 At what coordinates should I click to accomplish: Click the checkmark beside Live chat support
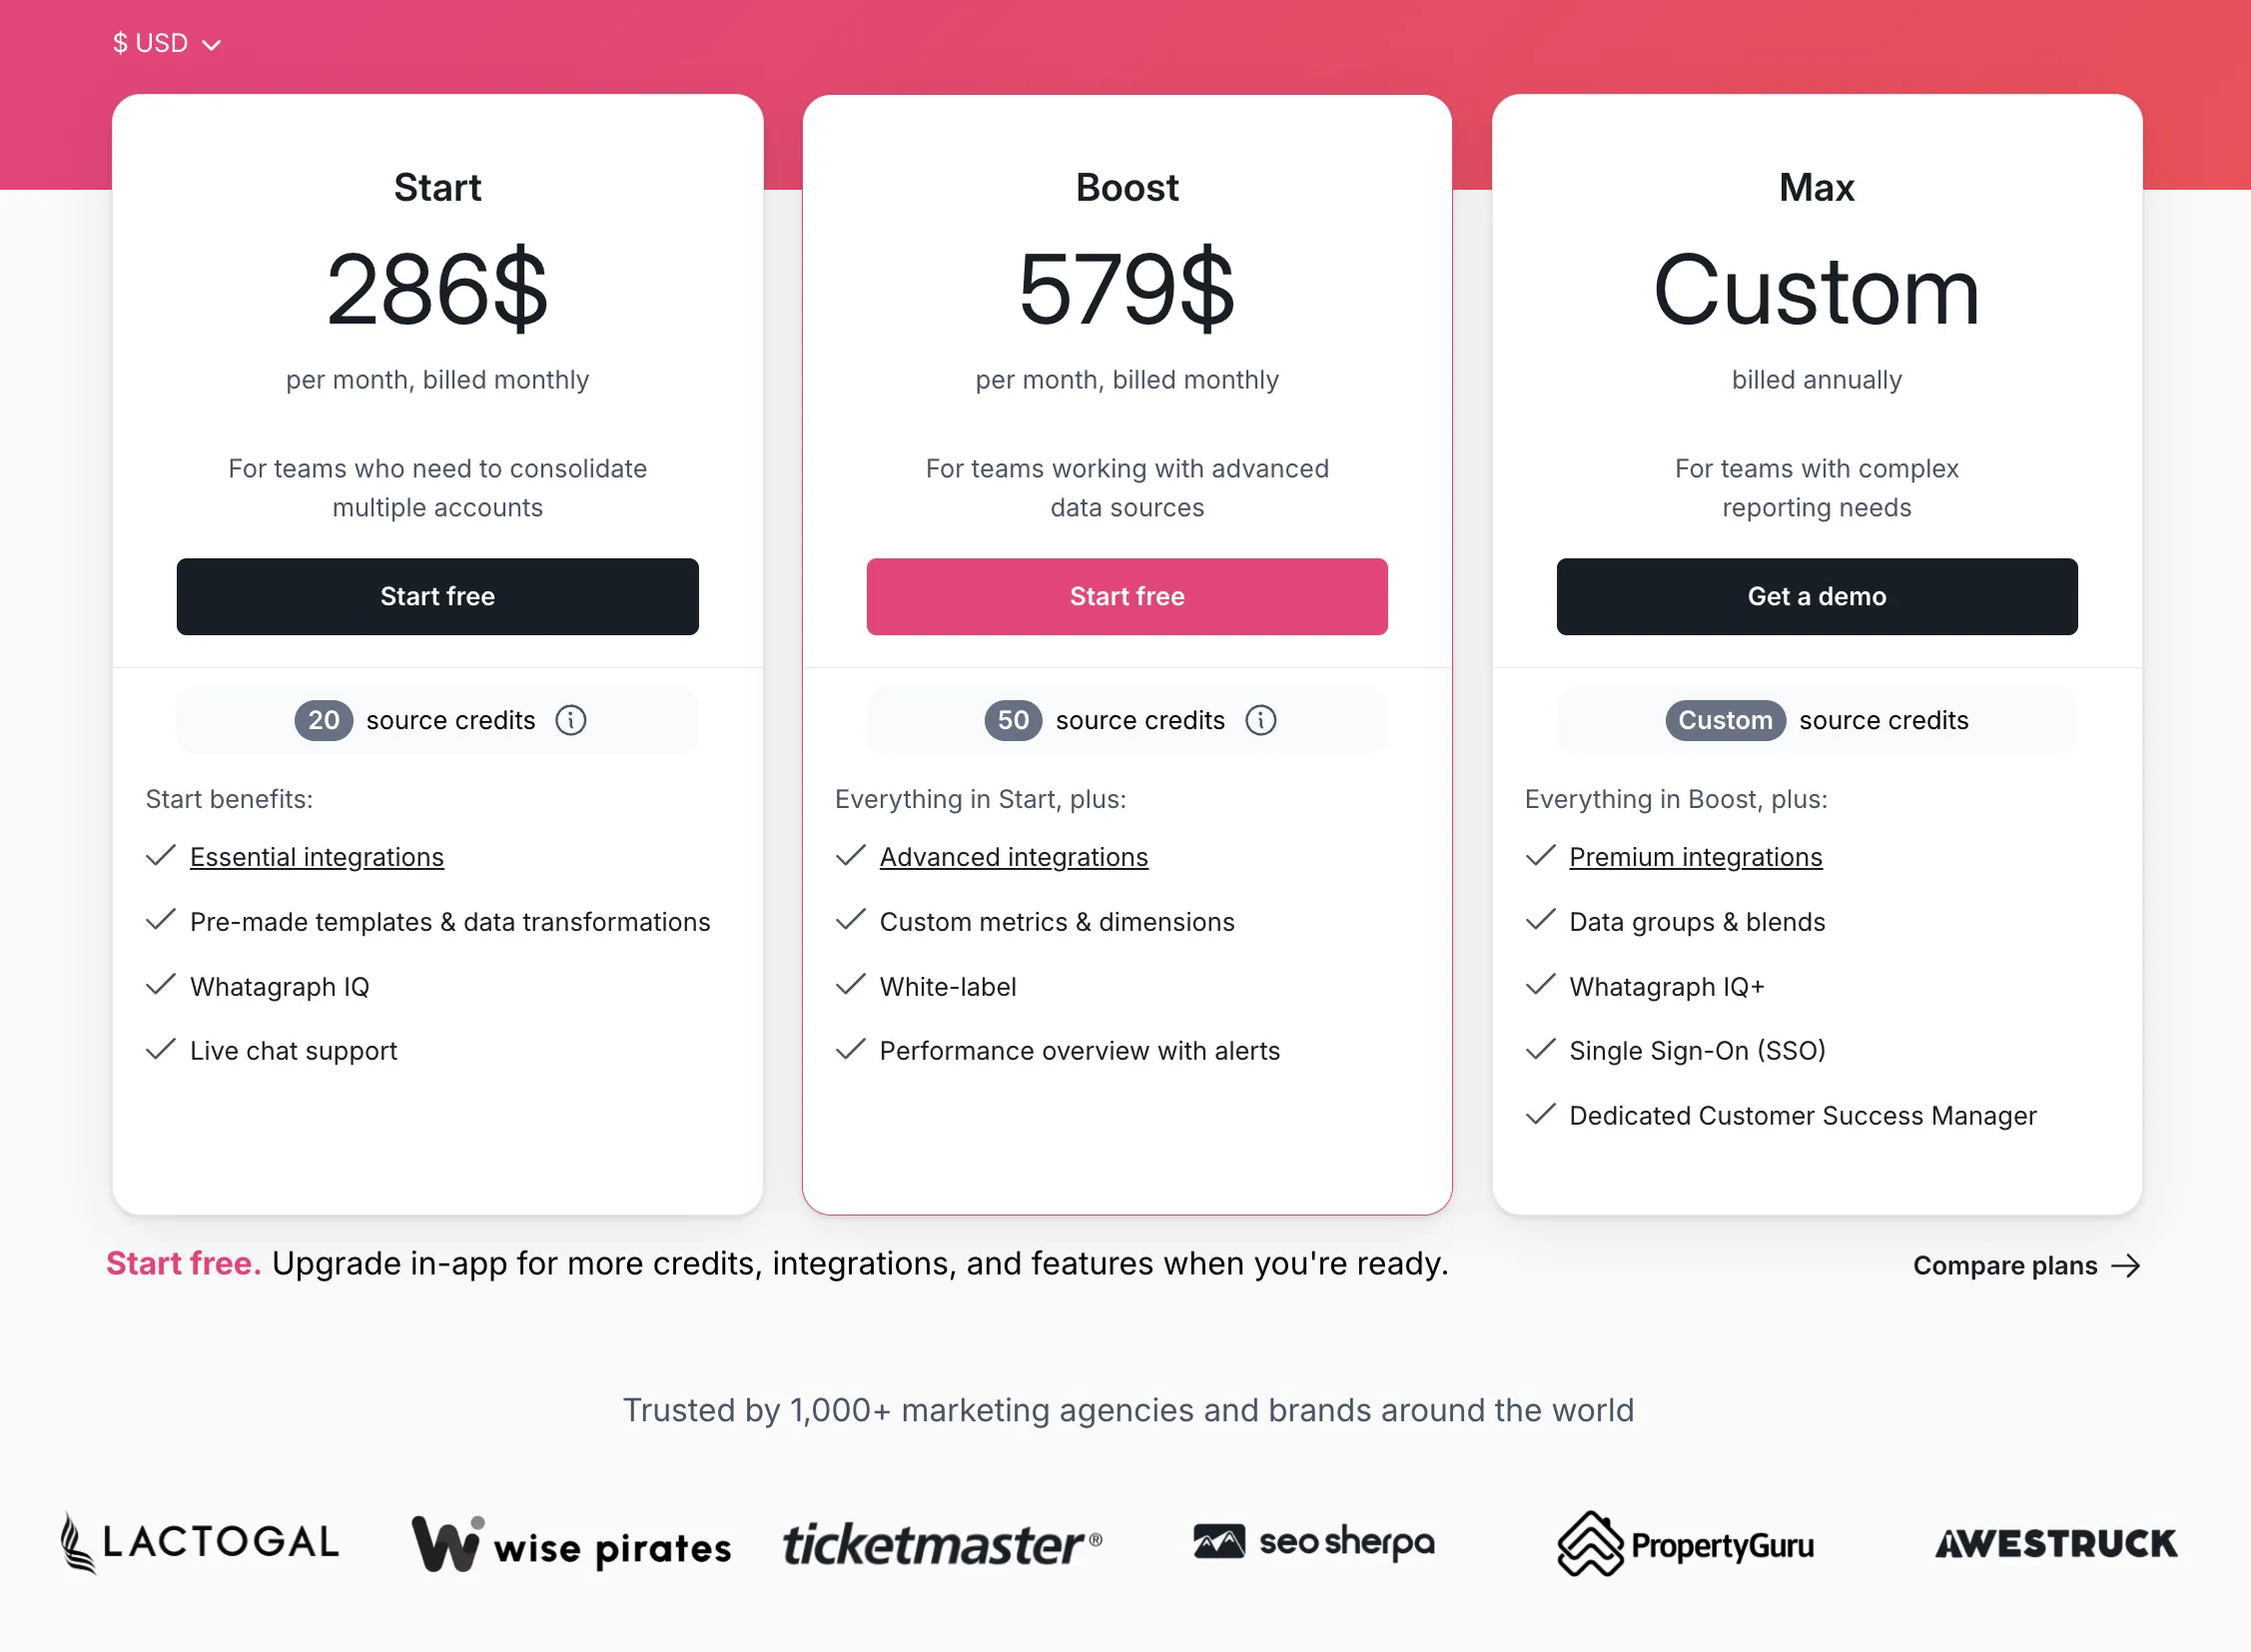pyautogui.click(x=161, y=1050)
